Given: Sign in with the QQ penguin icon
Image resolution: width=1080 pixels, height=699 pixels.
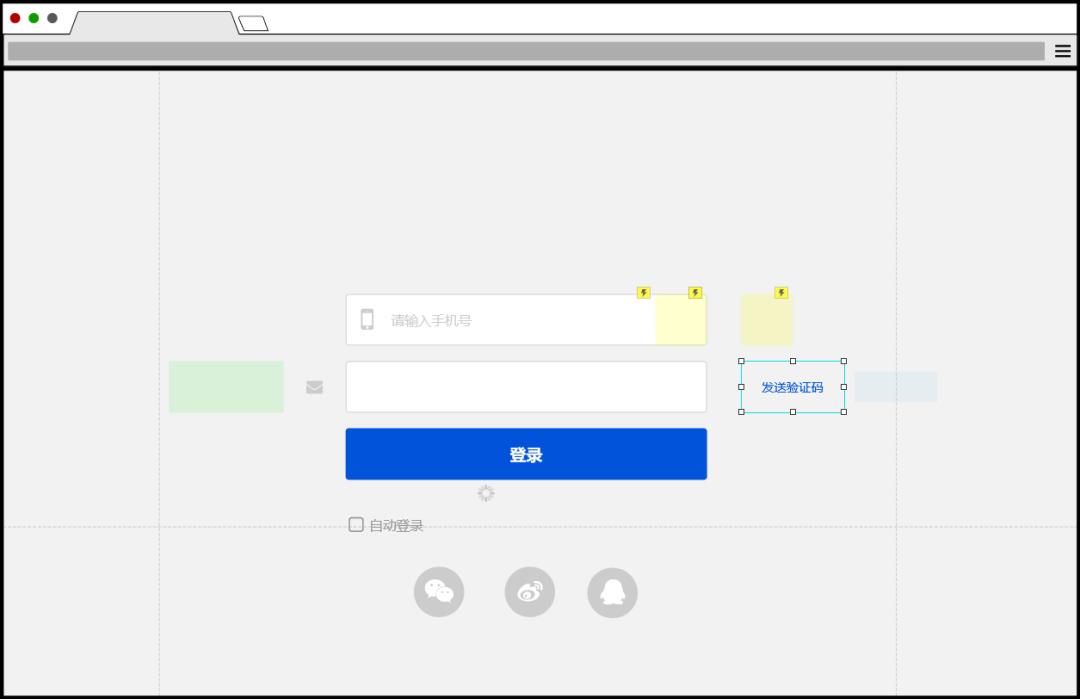Looking at the screenshot, I should 612,592.
